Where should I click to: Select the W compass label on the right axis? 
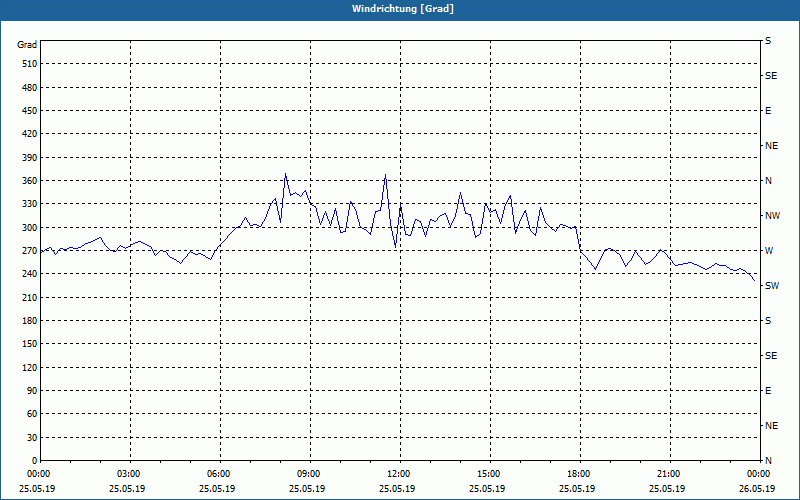pos(769,251)
